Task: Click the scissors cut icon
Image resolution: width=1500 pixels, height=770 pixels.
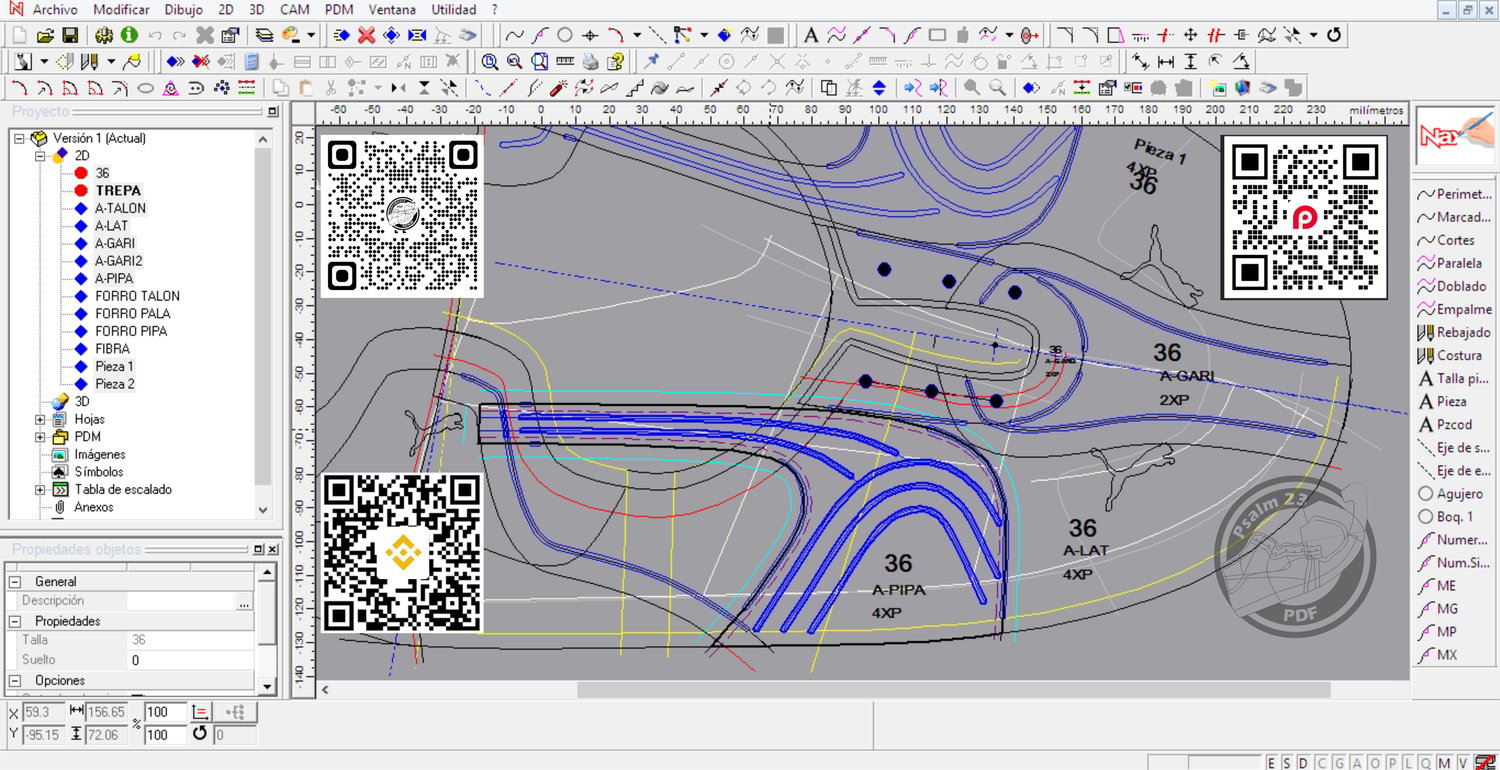Action: click(331, 87)
